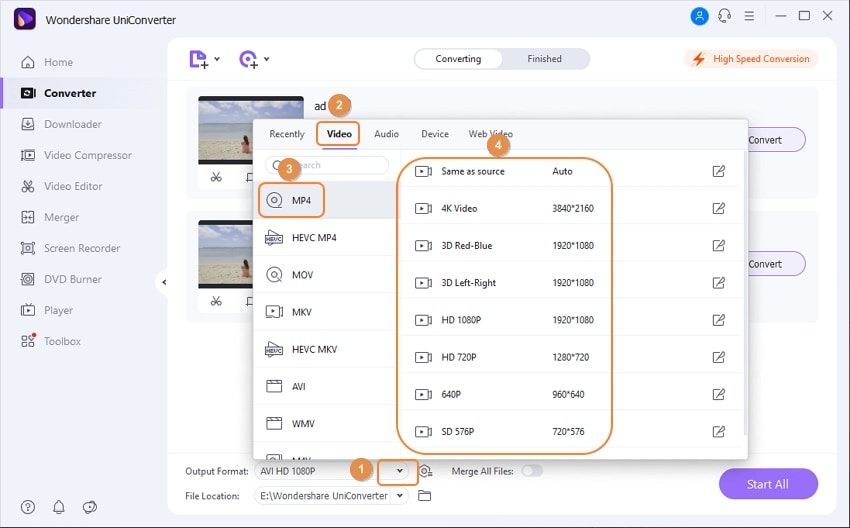850x528 pixels.
Task: Click Convert for the first video
Action: [x=776, y=140]
